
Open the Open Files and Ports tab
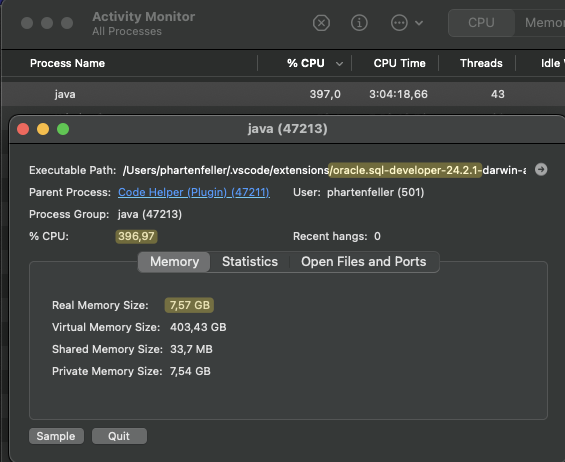364,262
